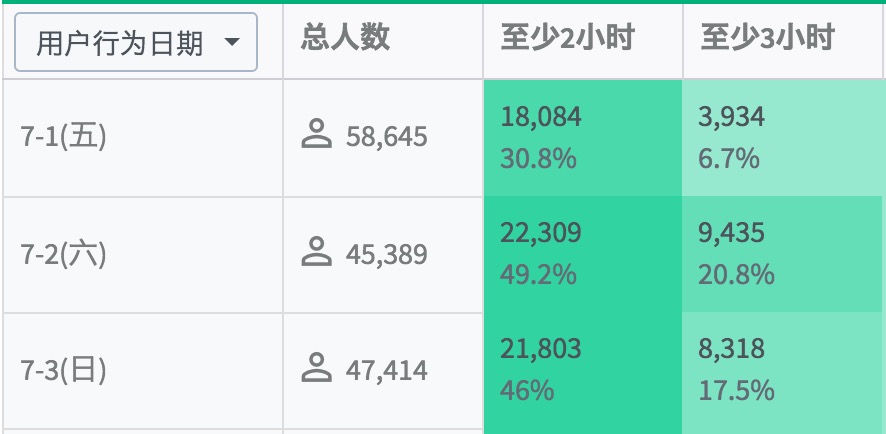Viewport: 886px width, 434px height.
Task: Click the 21,803 cell showing 46%
Action: [x=582, y=371]
